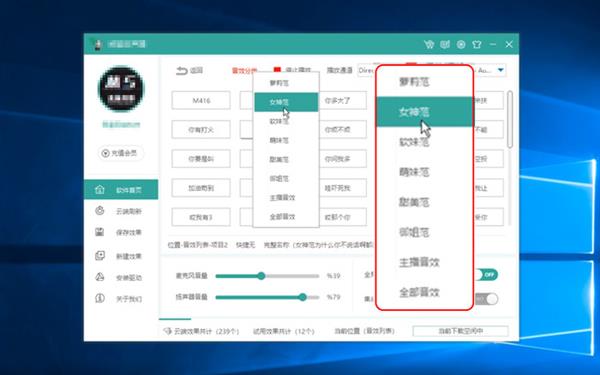This screenshot has width=600, height=375.
Task: Click the new effect plus icon in sidebar
Action: click(x=99, y=256)
